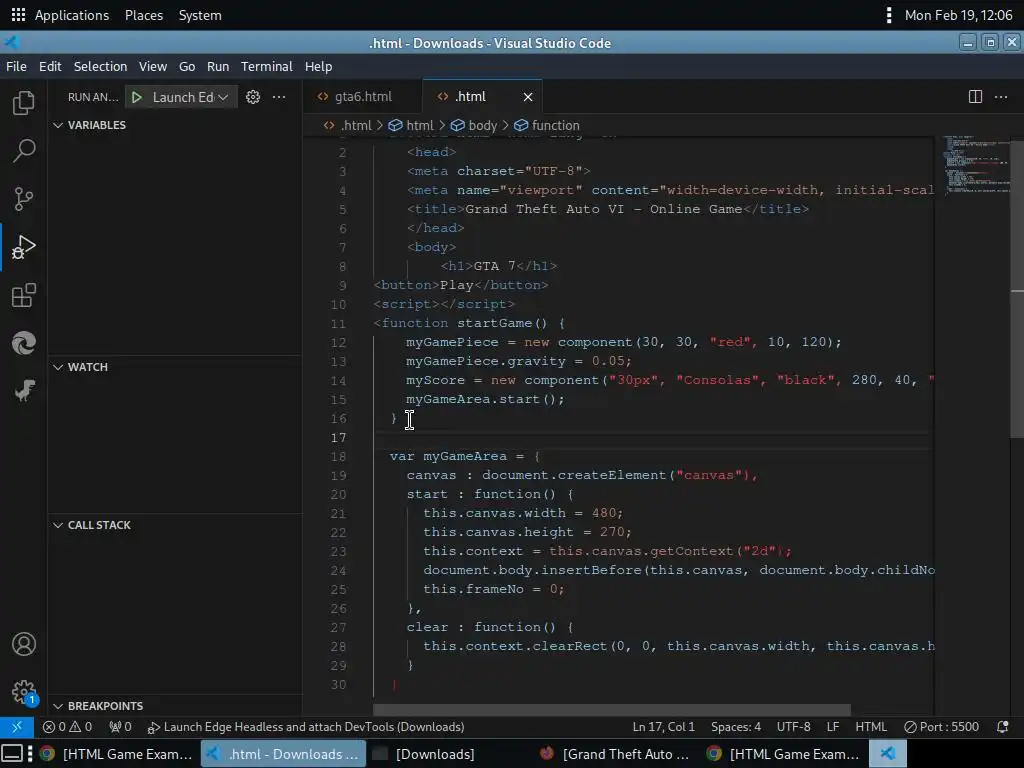This screenshot has height=768, width=1024.
Task: Open the Source Control view
Action: point(24,199)
